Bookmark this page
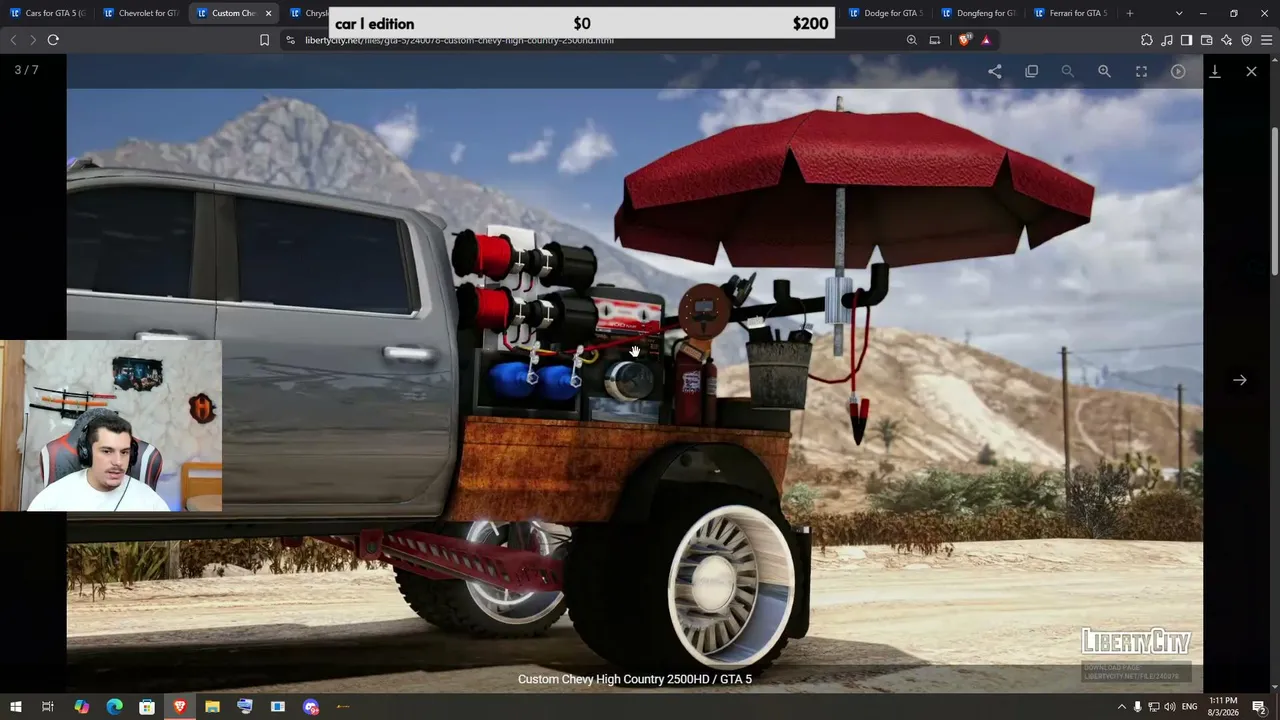The image size is (1280, 720). click(x=264, y=40)
